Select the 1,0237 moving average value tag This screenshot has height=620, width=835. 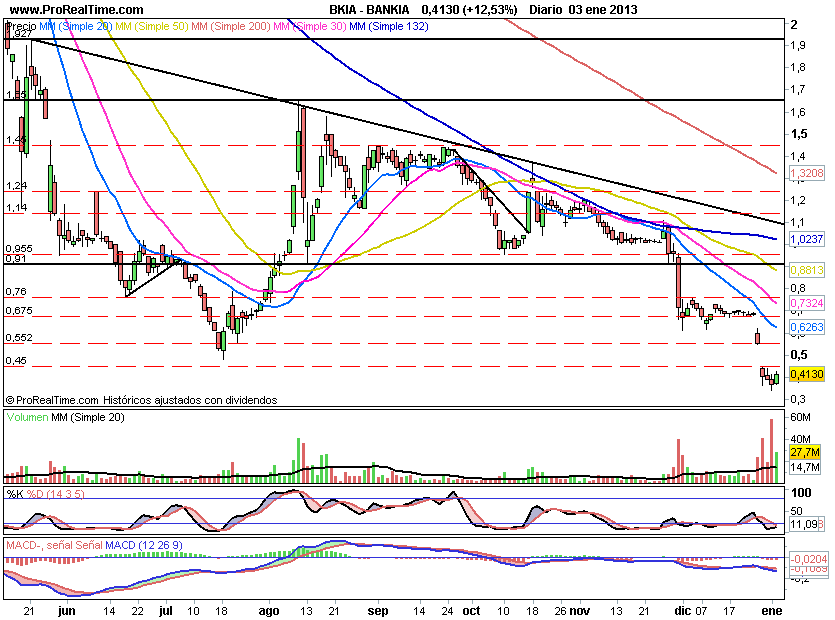click(807, 239)
